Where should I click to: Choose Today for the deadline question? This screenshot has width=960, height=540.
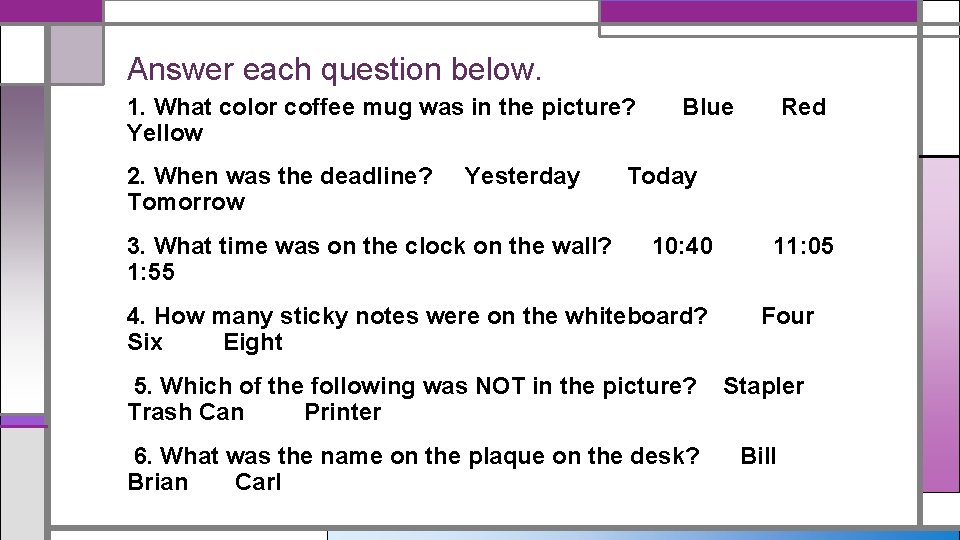point(662,176)
